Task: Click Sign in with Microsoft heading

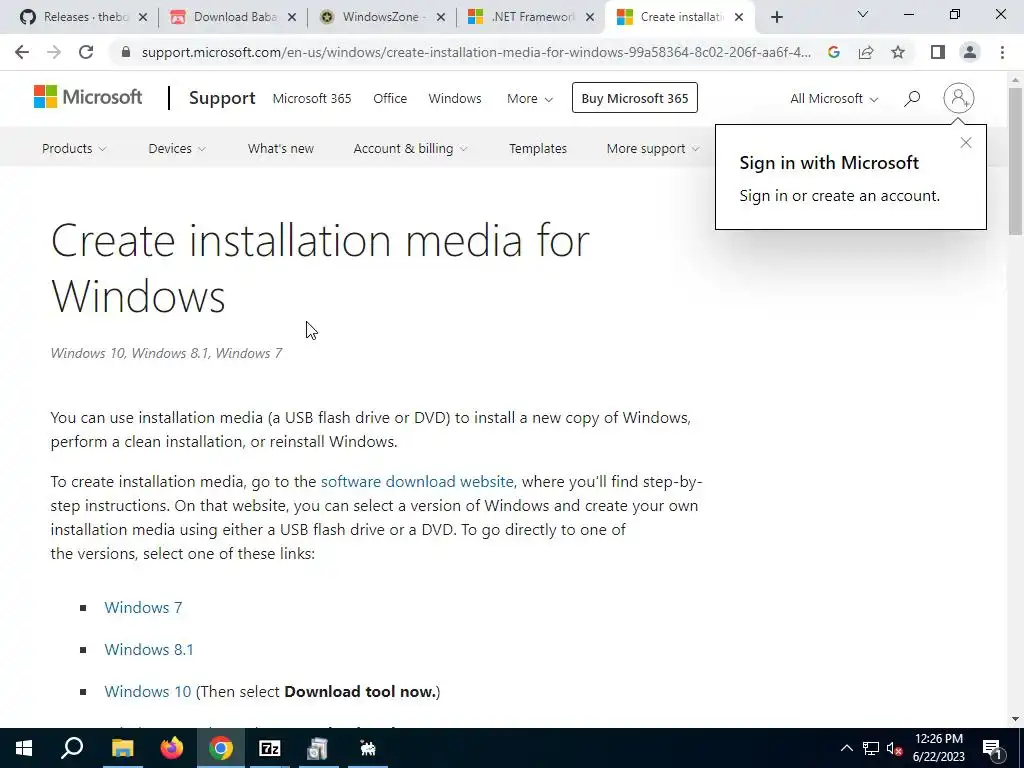Action: point(829,163)
